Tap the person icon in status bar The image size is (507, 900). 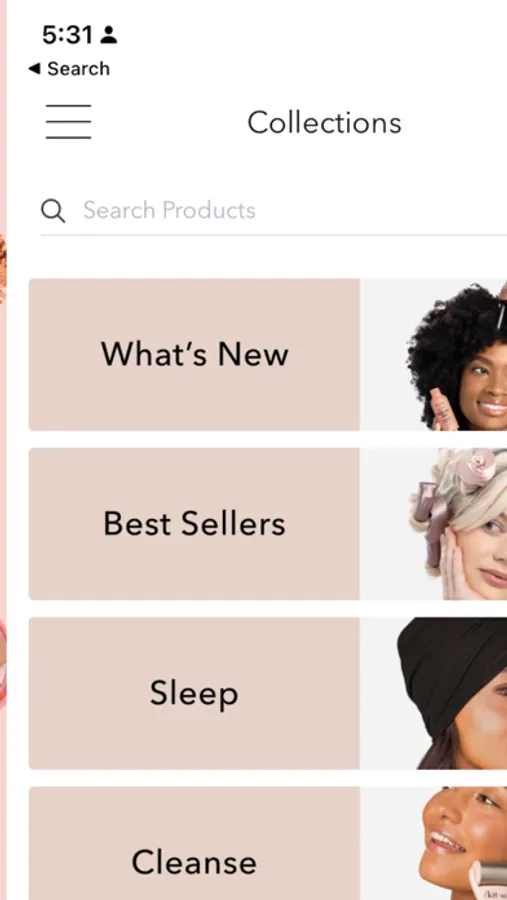pos(109,35)
